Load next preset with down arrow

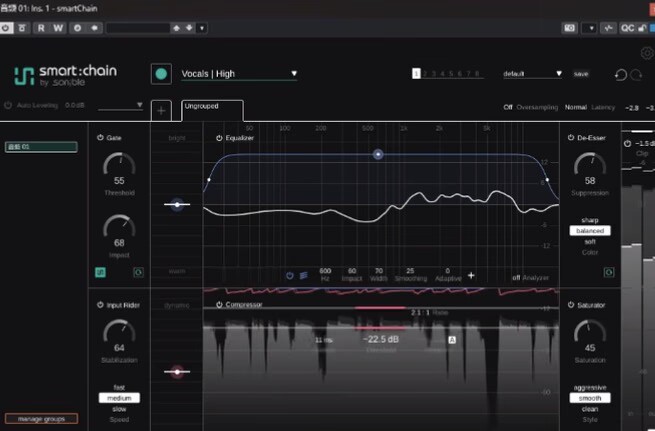tap(189, 28)
